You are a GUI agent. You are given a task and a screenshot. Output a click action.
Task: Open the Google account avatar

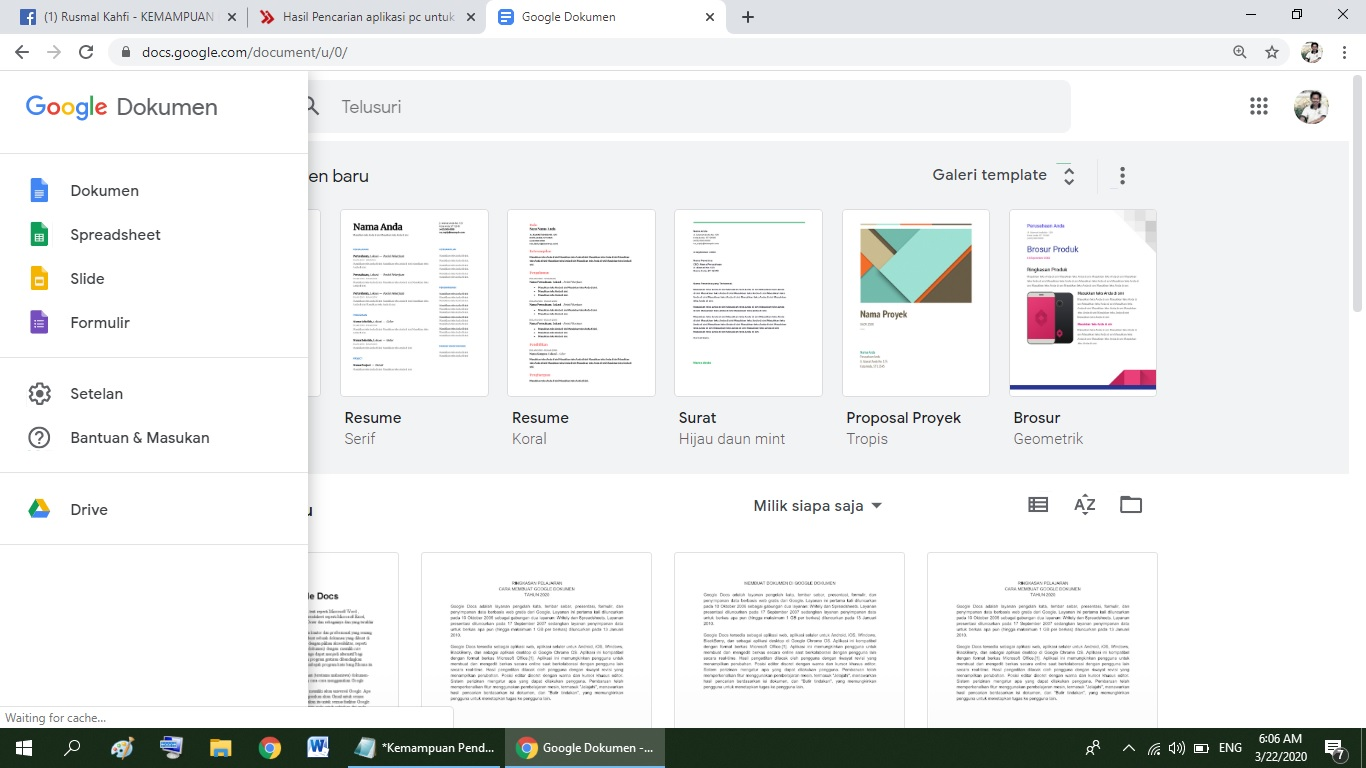coord(1311,107)
